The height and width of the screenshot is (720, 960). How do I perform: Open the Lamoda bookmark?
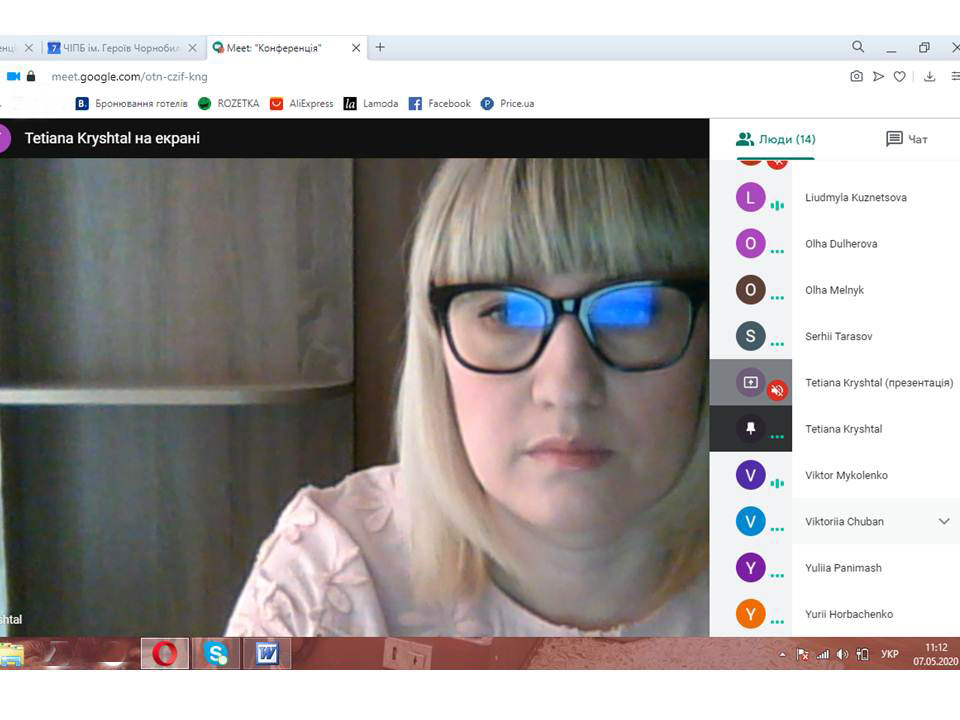[x=371, y=103]
